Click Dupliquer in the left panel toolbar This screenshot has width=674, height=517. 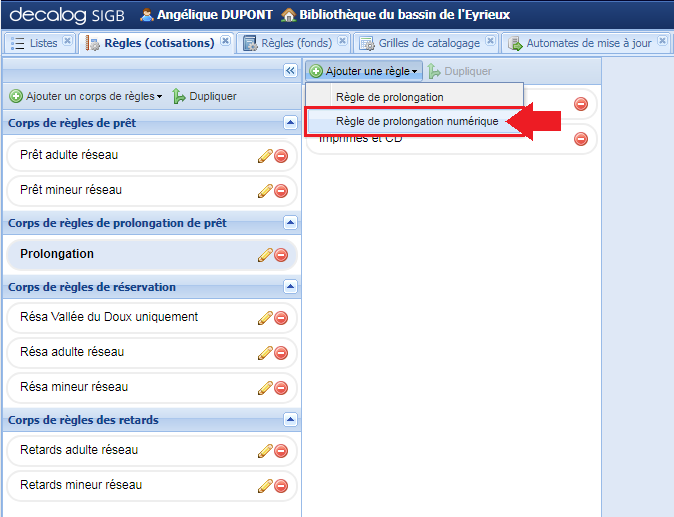(x=205, y=96)
